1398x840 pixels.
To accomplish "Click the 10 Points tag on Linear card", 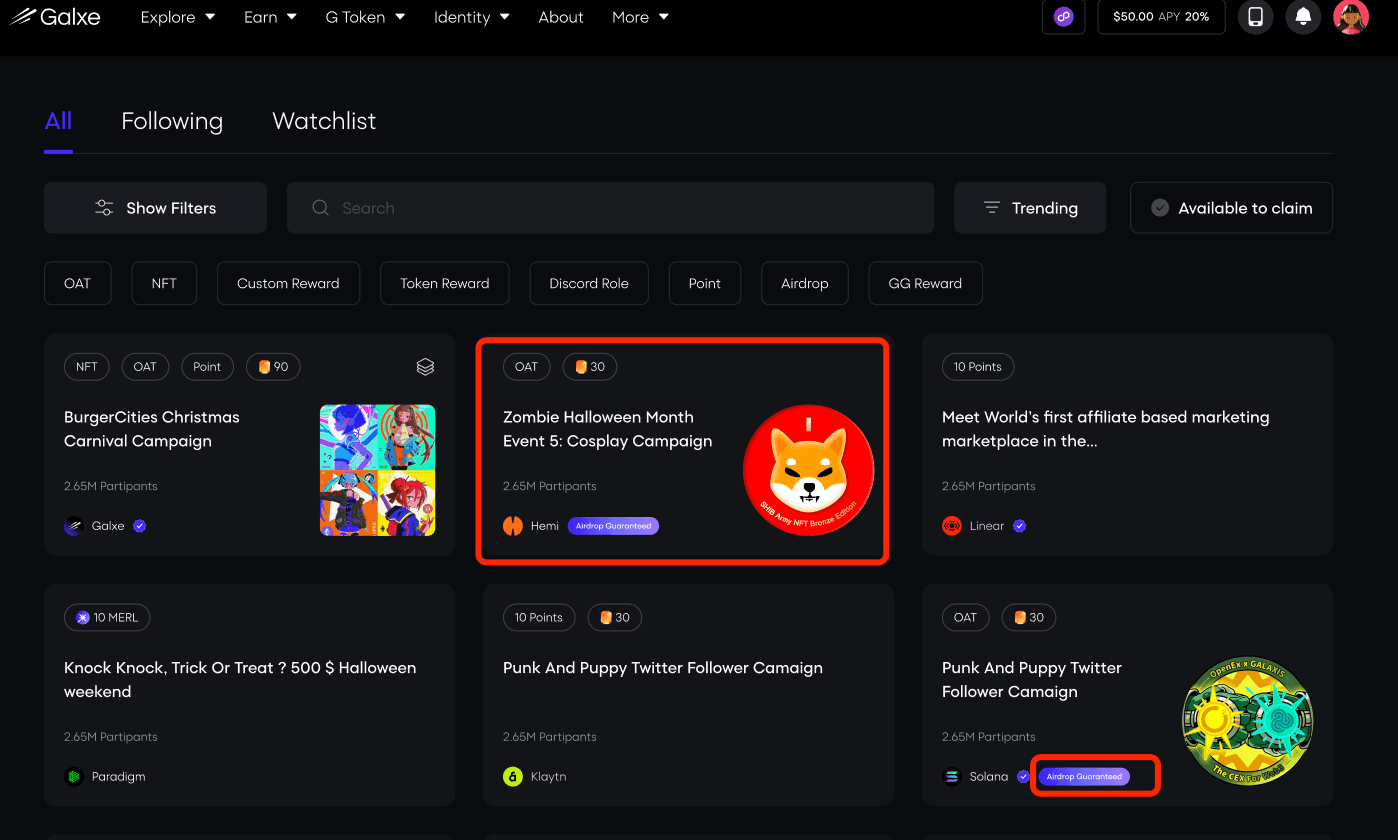I will [x=978, y=367].
